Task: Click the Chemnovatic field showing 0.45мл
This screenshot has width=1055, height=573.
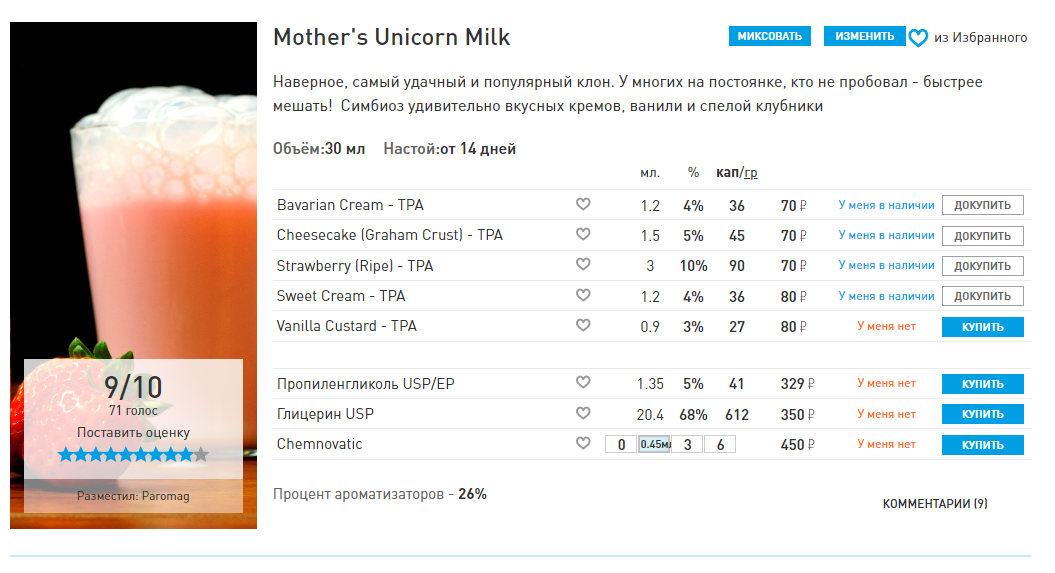Action: click(x=654, y=445)
